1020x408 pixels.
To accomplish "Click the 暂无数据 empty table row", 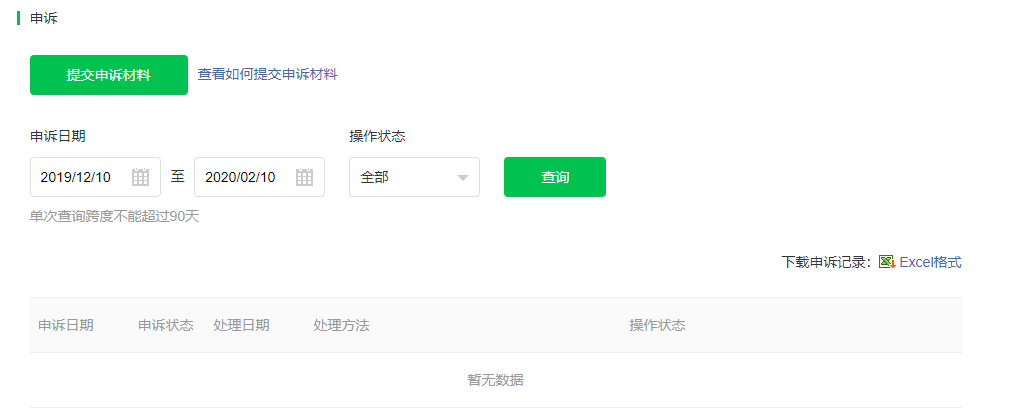I will tap(496, 380).
